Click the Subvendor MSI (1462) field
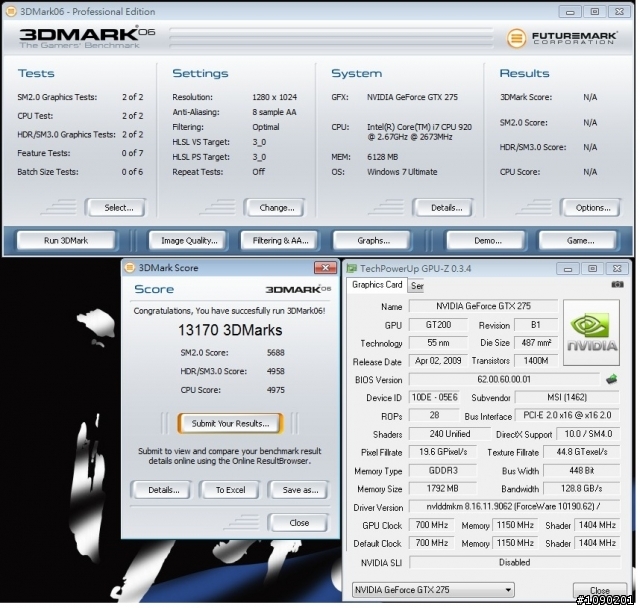Image resolution: width=640 pixels, height=608 pixels. pyautogui.click(x=567, y=397)
